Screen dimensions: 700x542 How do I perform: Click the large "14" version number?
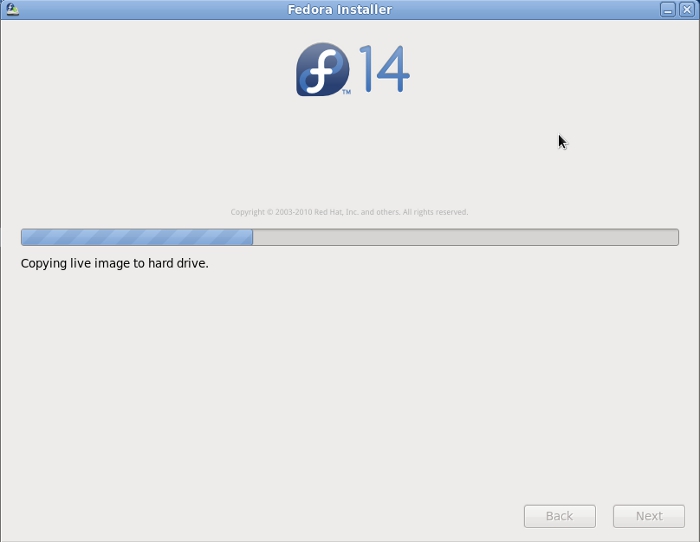pos(384,70)
